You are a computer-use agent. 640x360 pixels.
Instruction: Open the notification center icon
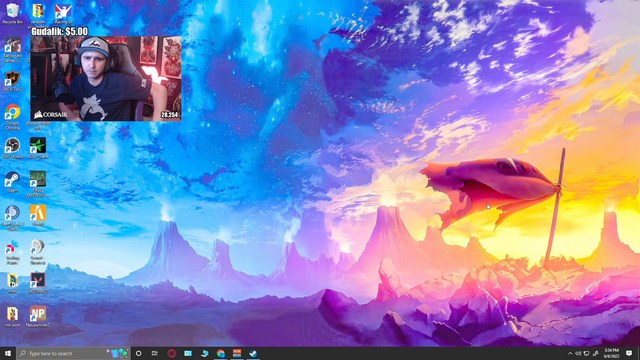[x=629, y=353]
